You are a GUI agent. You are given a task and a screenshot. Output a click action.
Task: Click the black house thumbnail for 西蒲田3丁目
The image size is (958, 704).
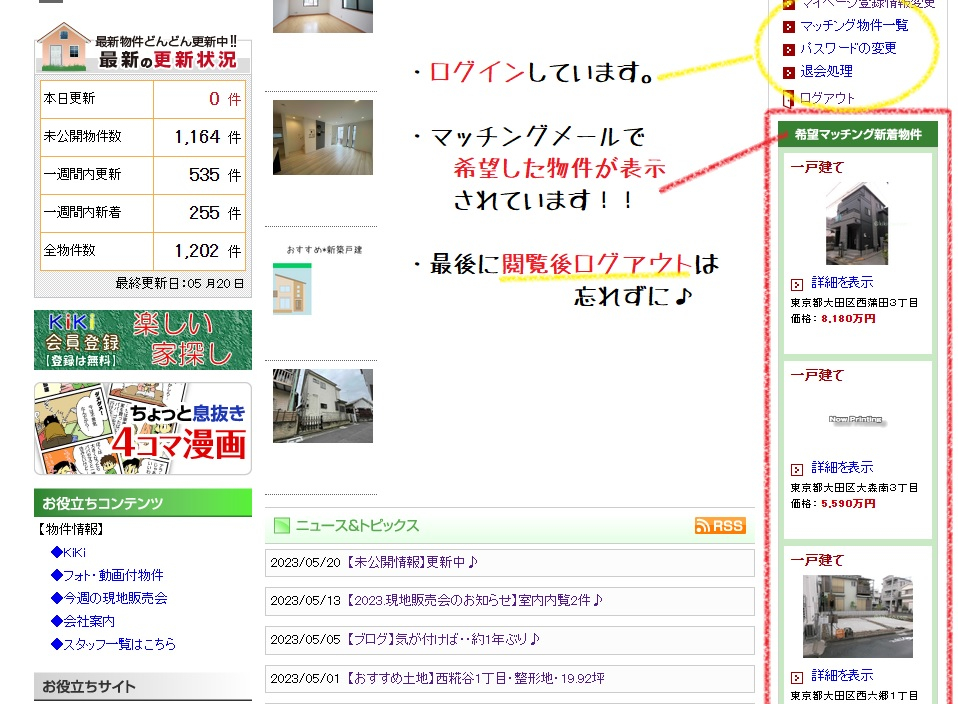click(857, 223)
